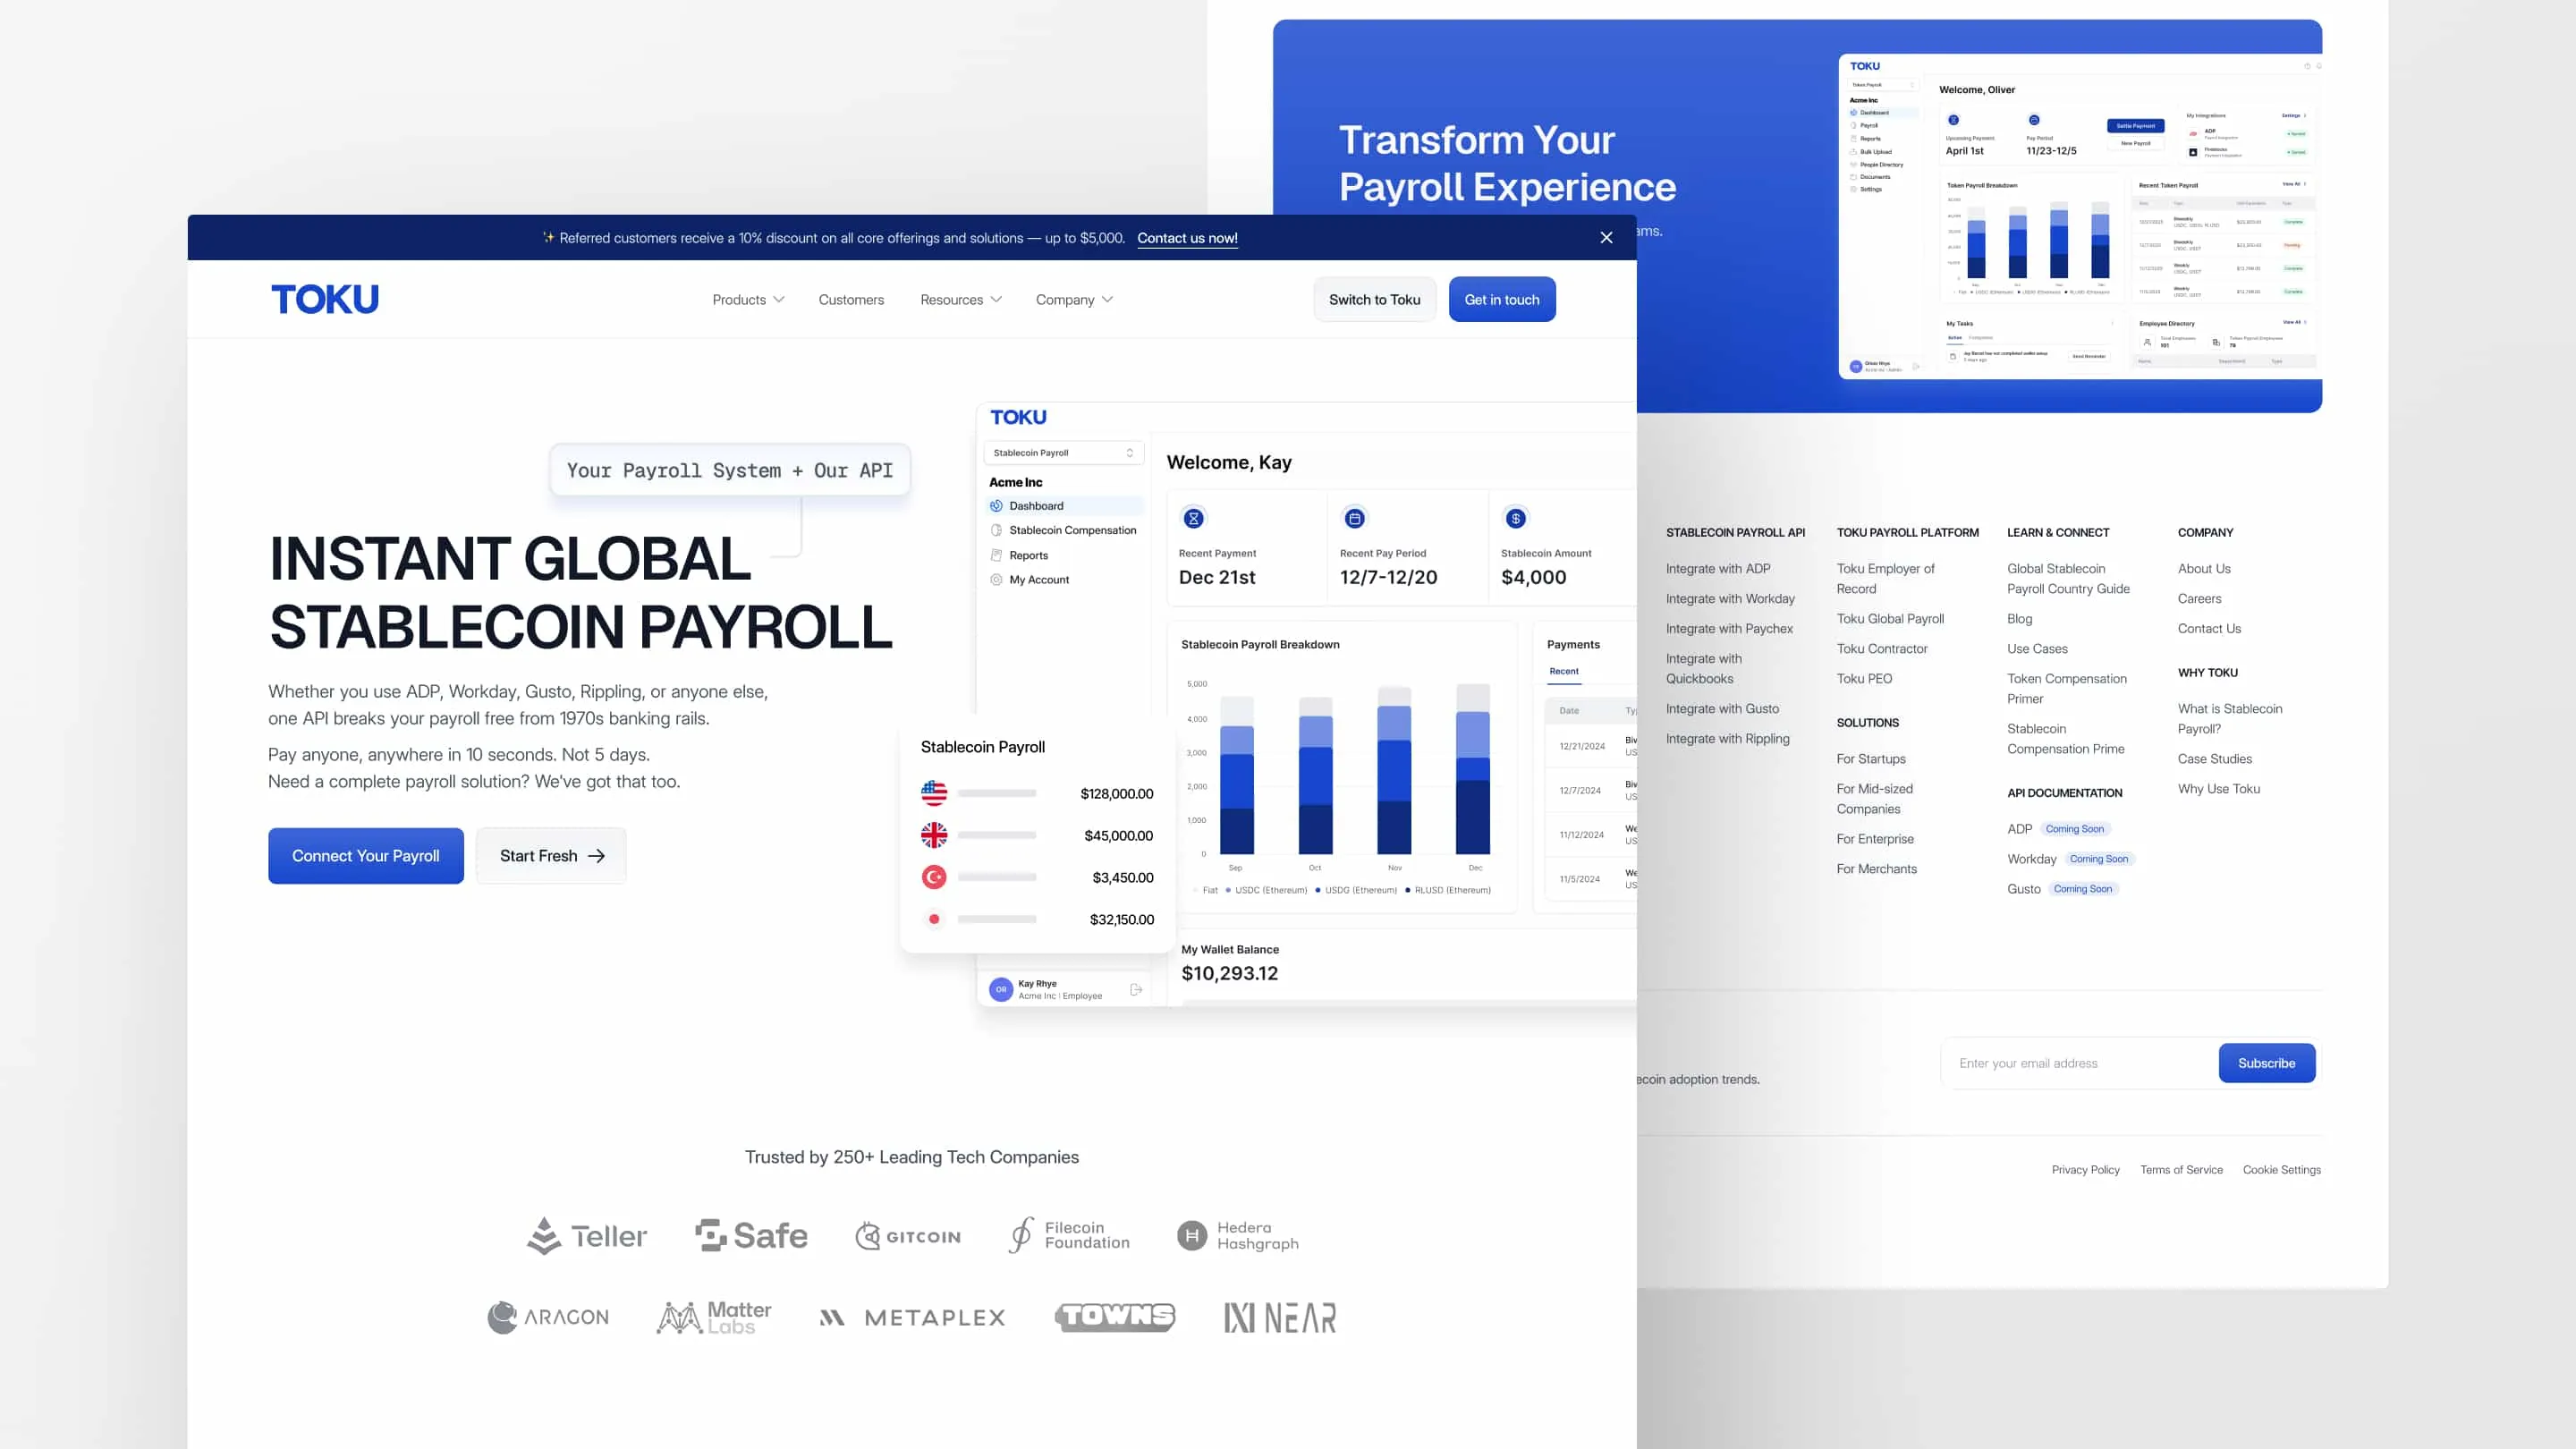
Task: Expand the Products navigation dropdown
Action: [748, 300]
